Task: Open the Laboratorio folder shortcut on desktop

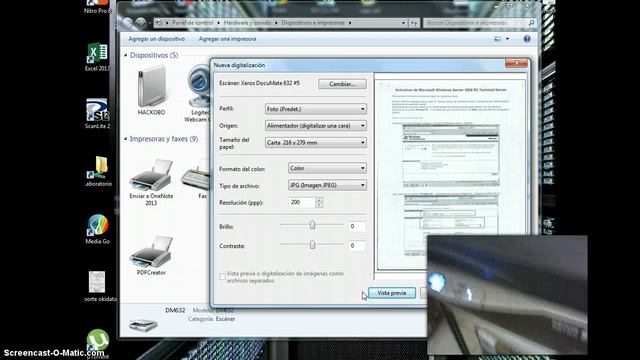Action: (x=98, y=171)
